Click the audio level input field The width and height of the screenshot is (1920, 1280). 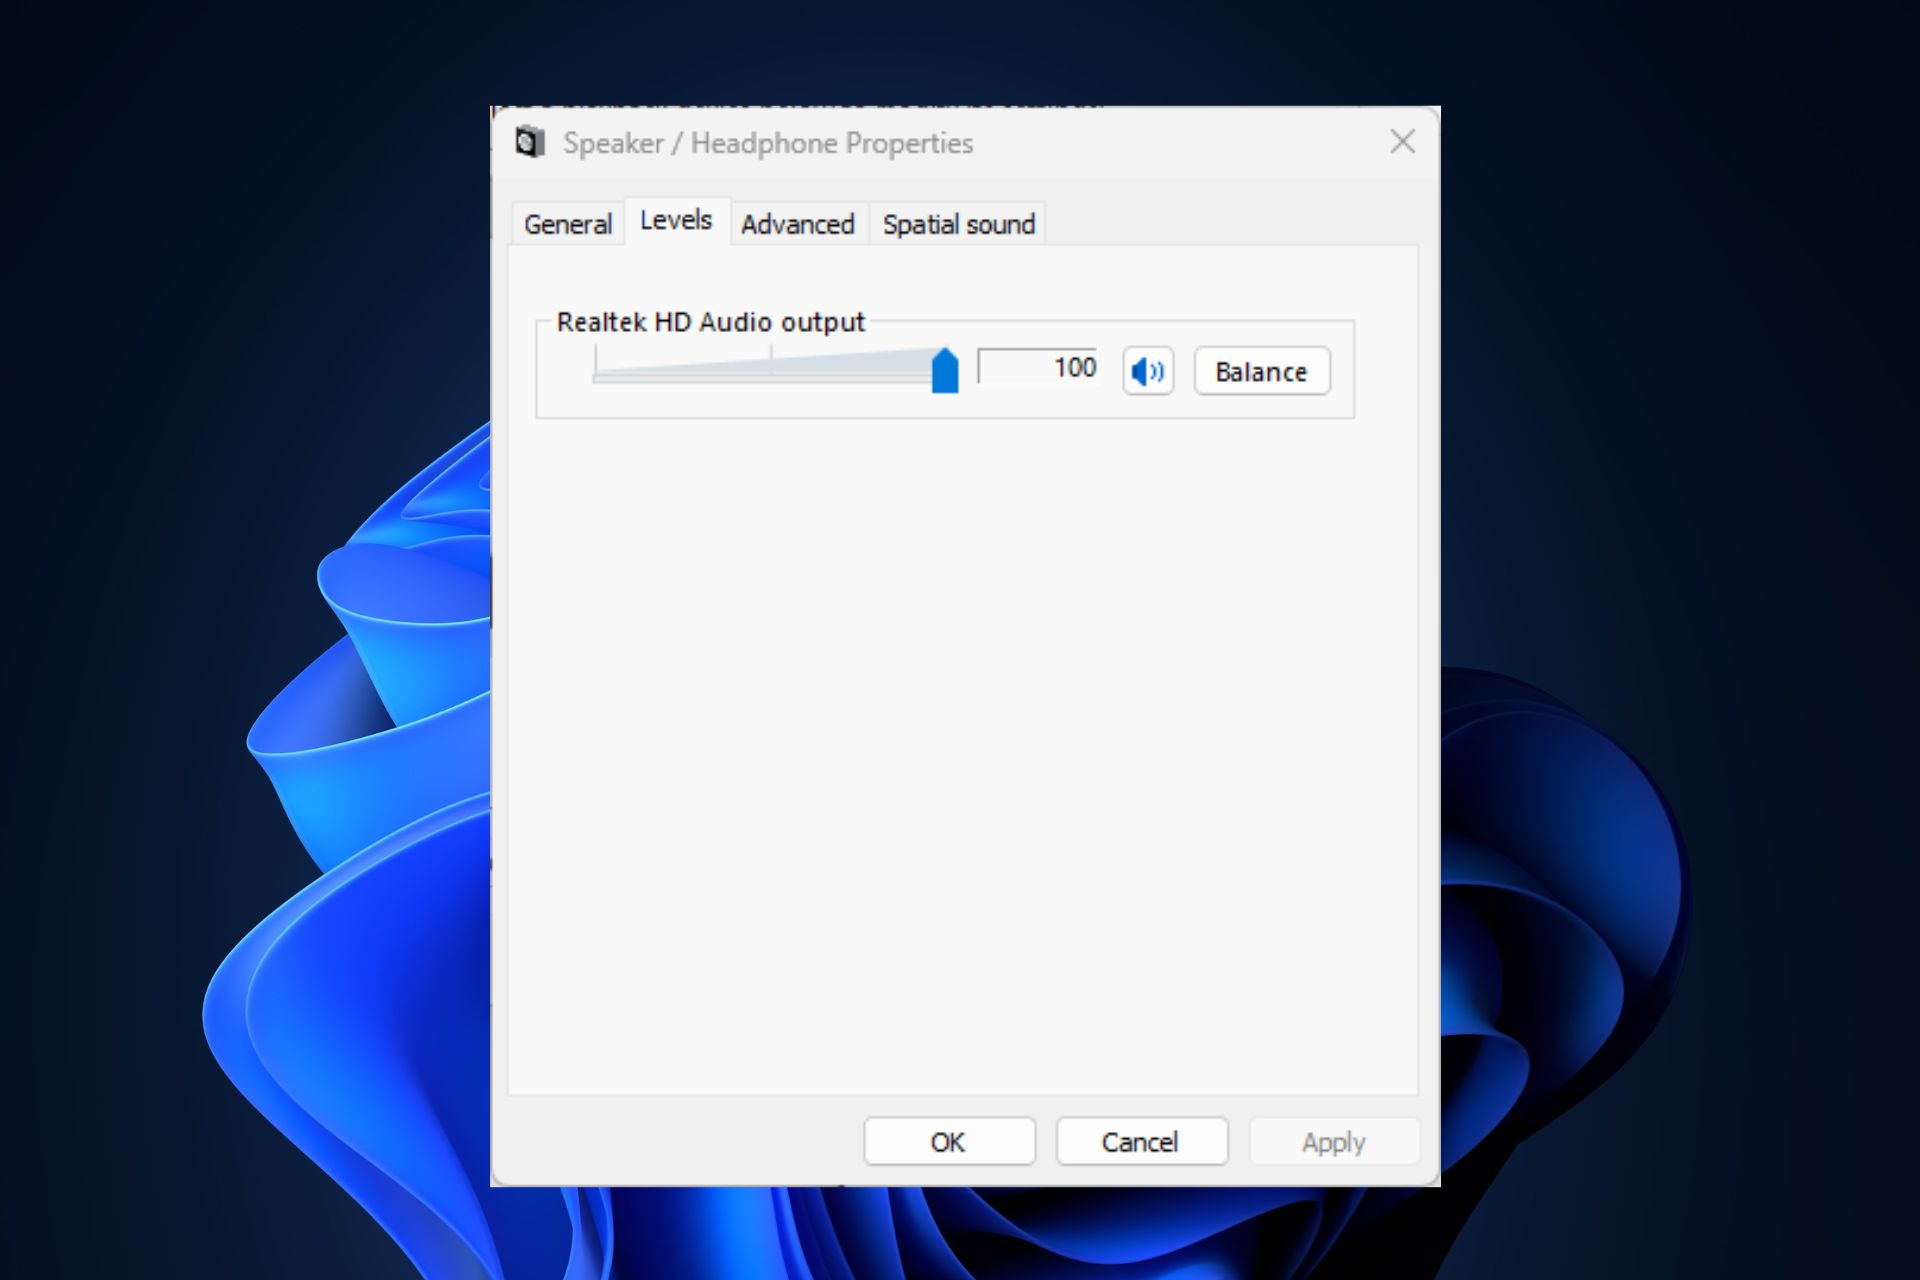pyautogui.click(x=1039, y=369)
